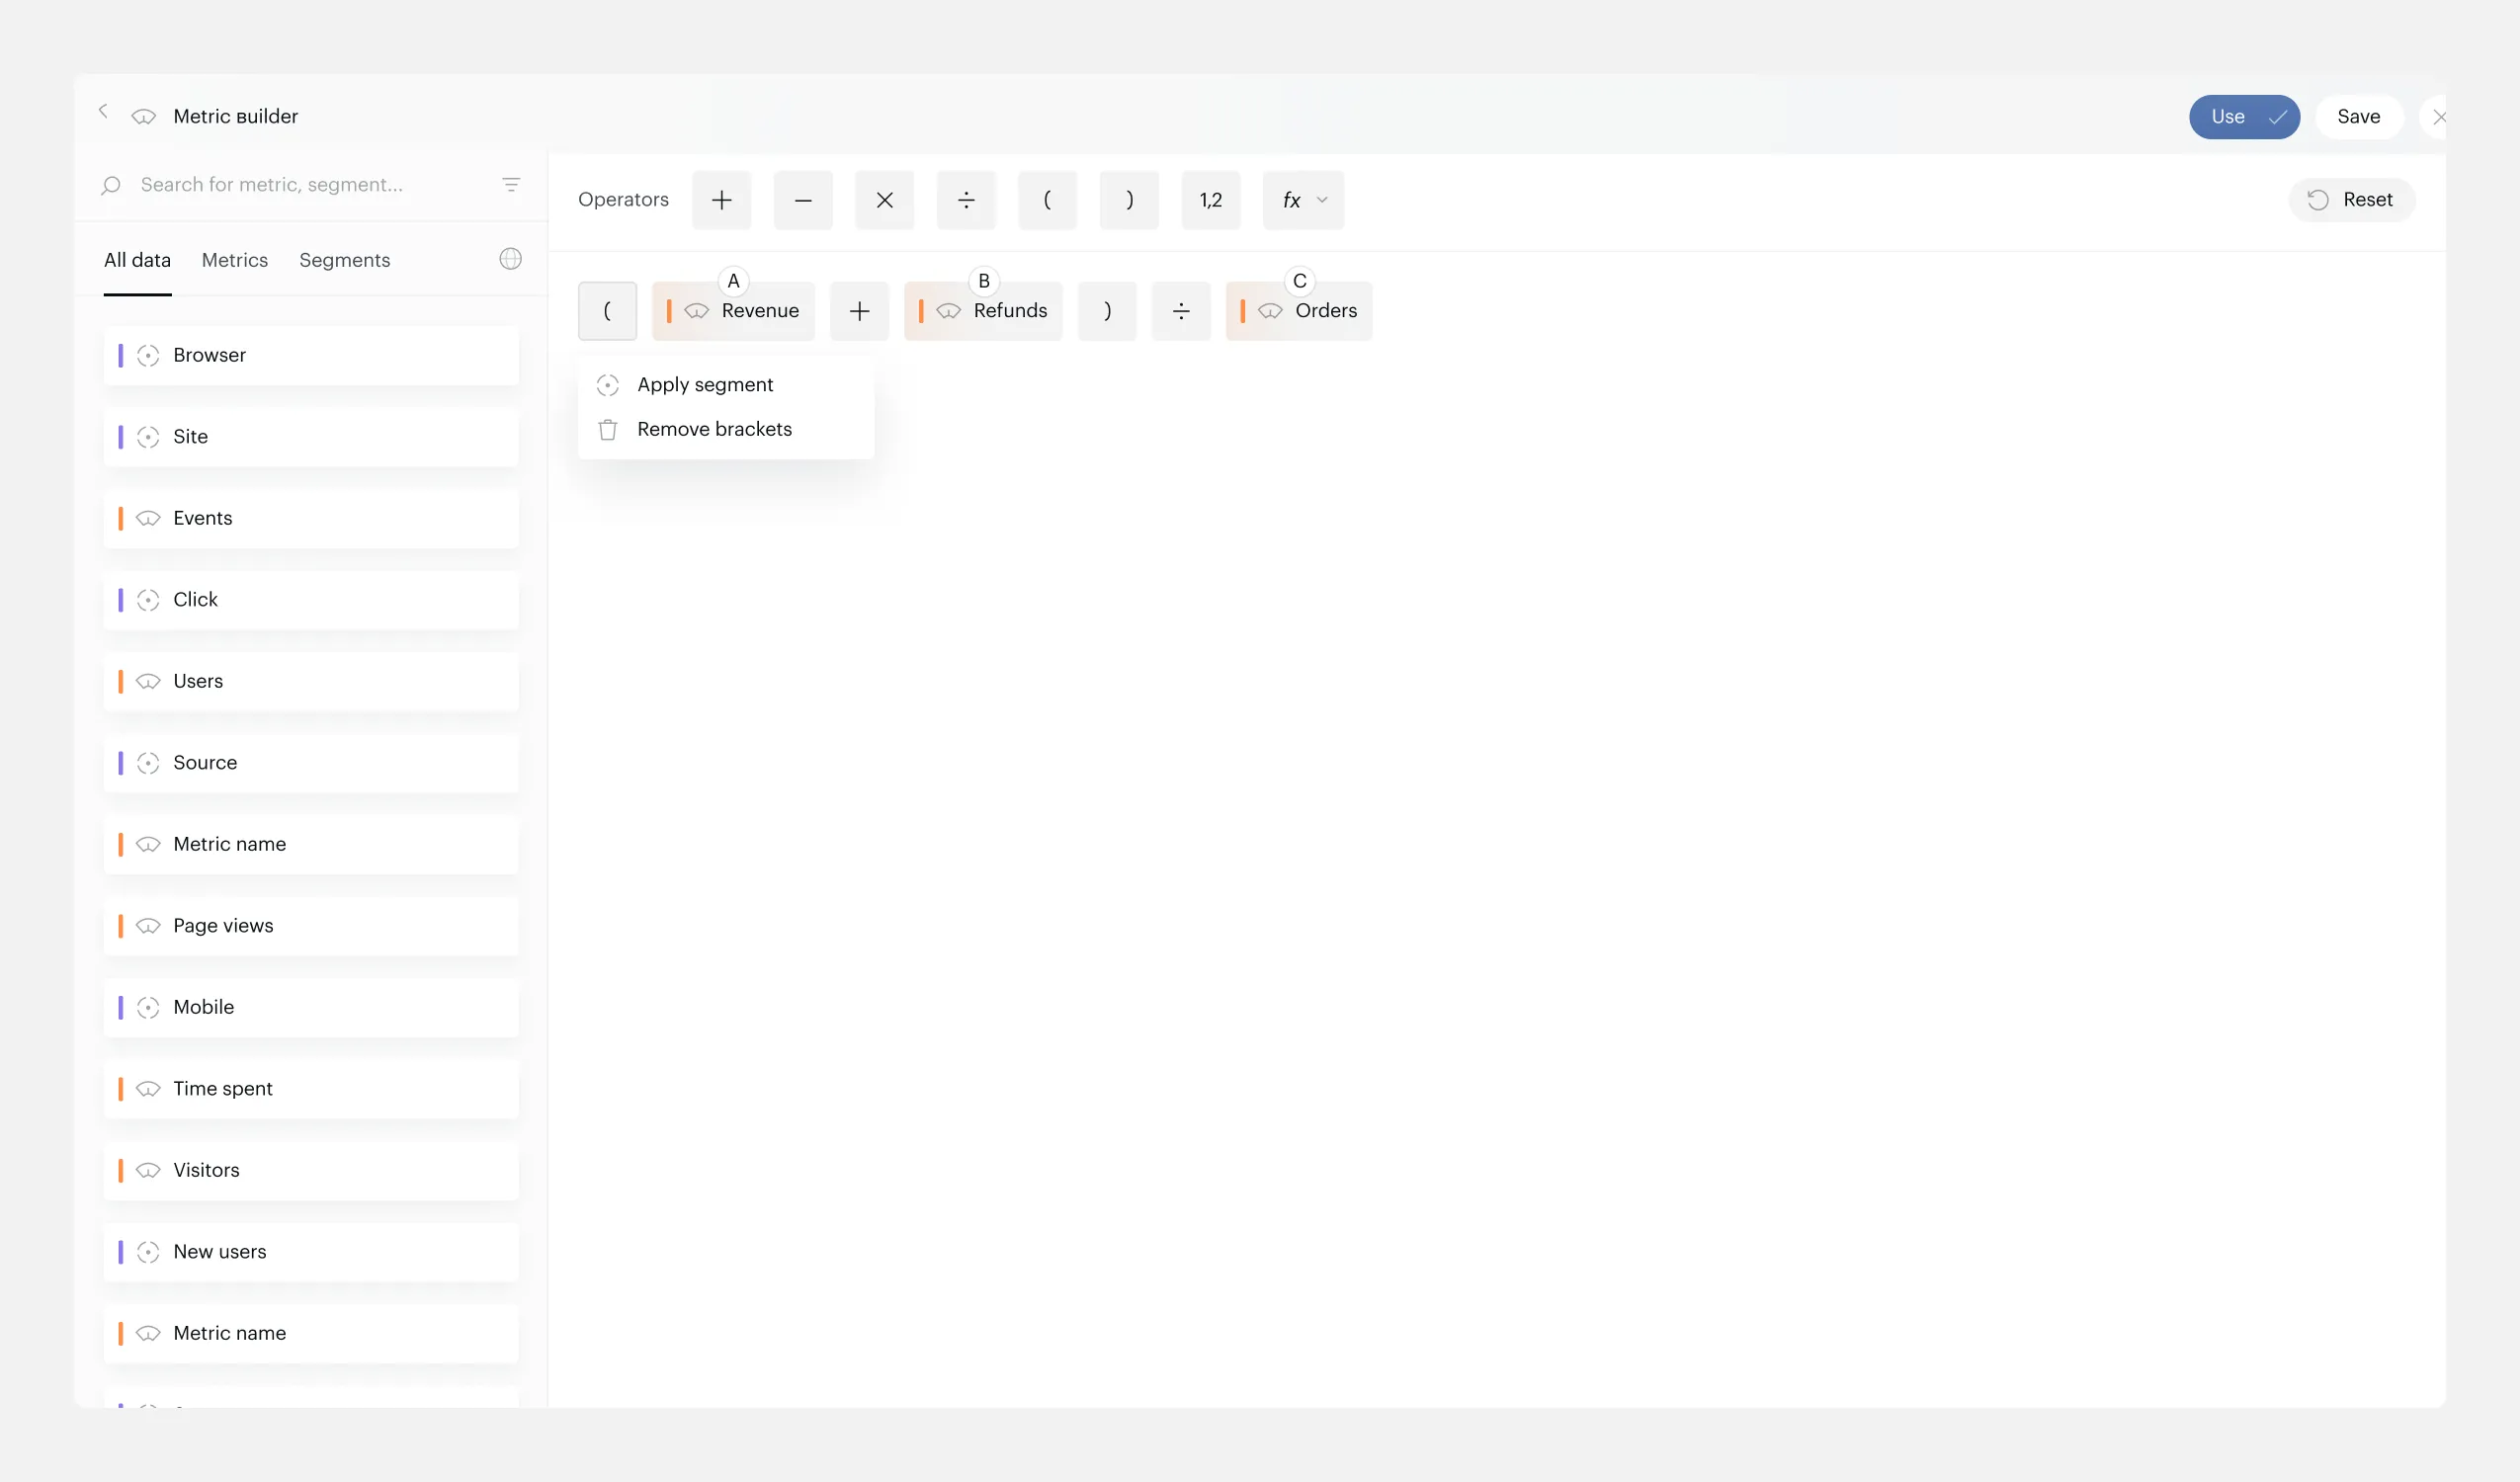
Task: Click the globe icon beside Segments tab
Action: (x=510, y=259)
